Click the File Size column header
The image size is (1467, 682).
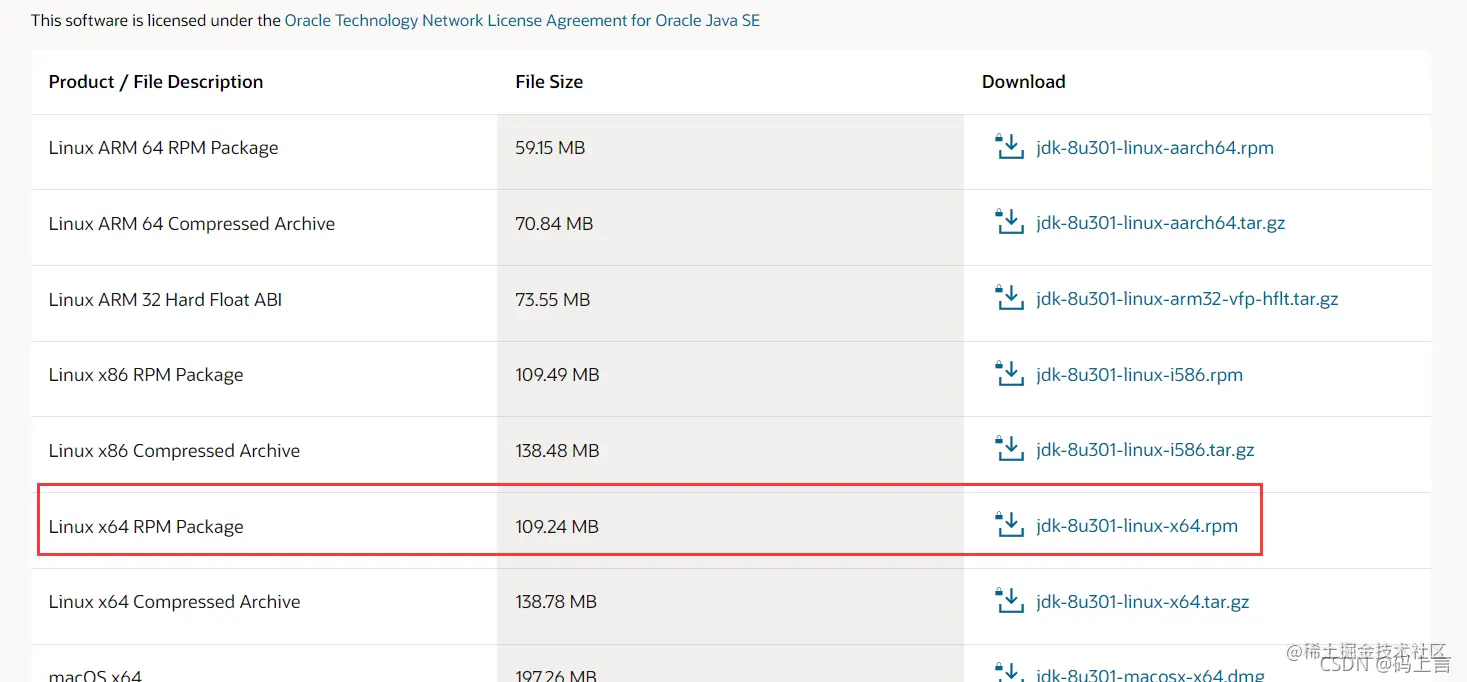point(549,82)
